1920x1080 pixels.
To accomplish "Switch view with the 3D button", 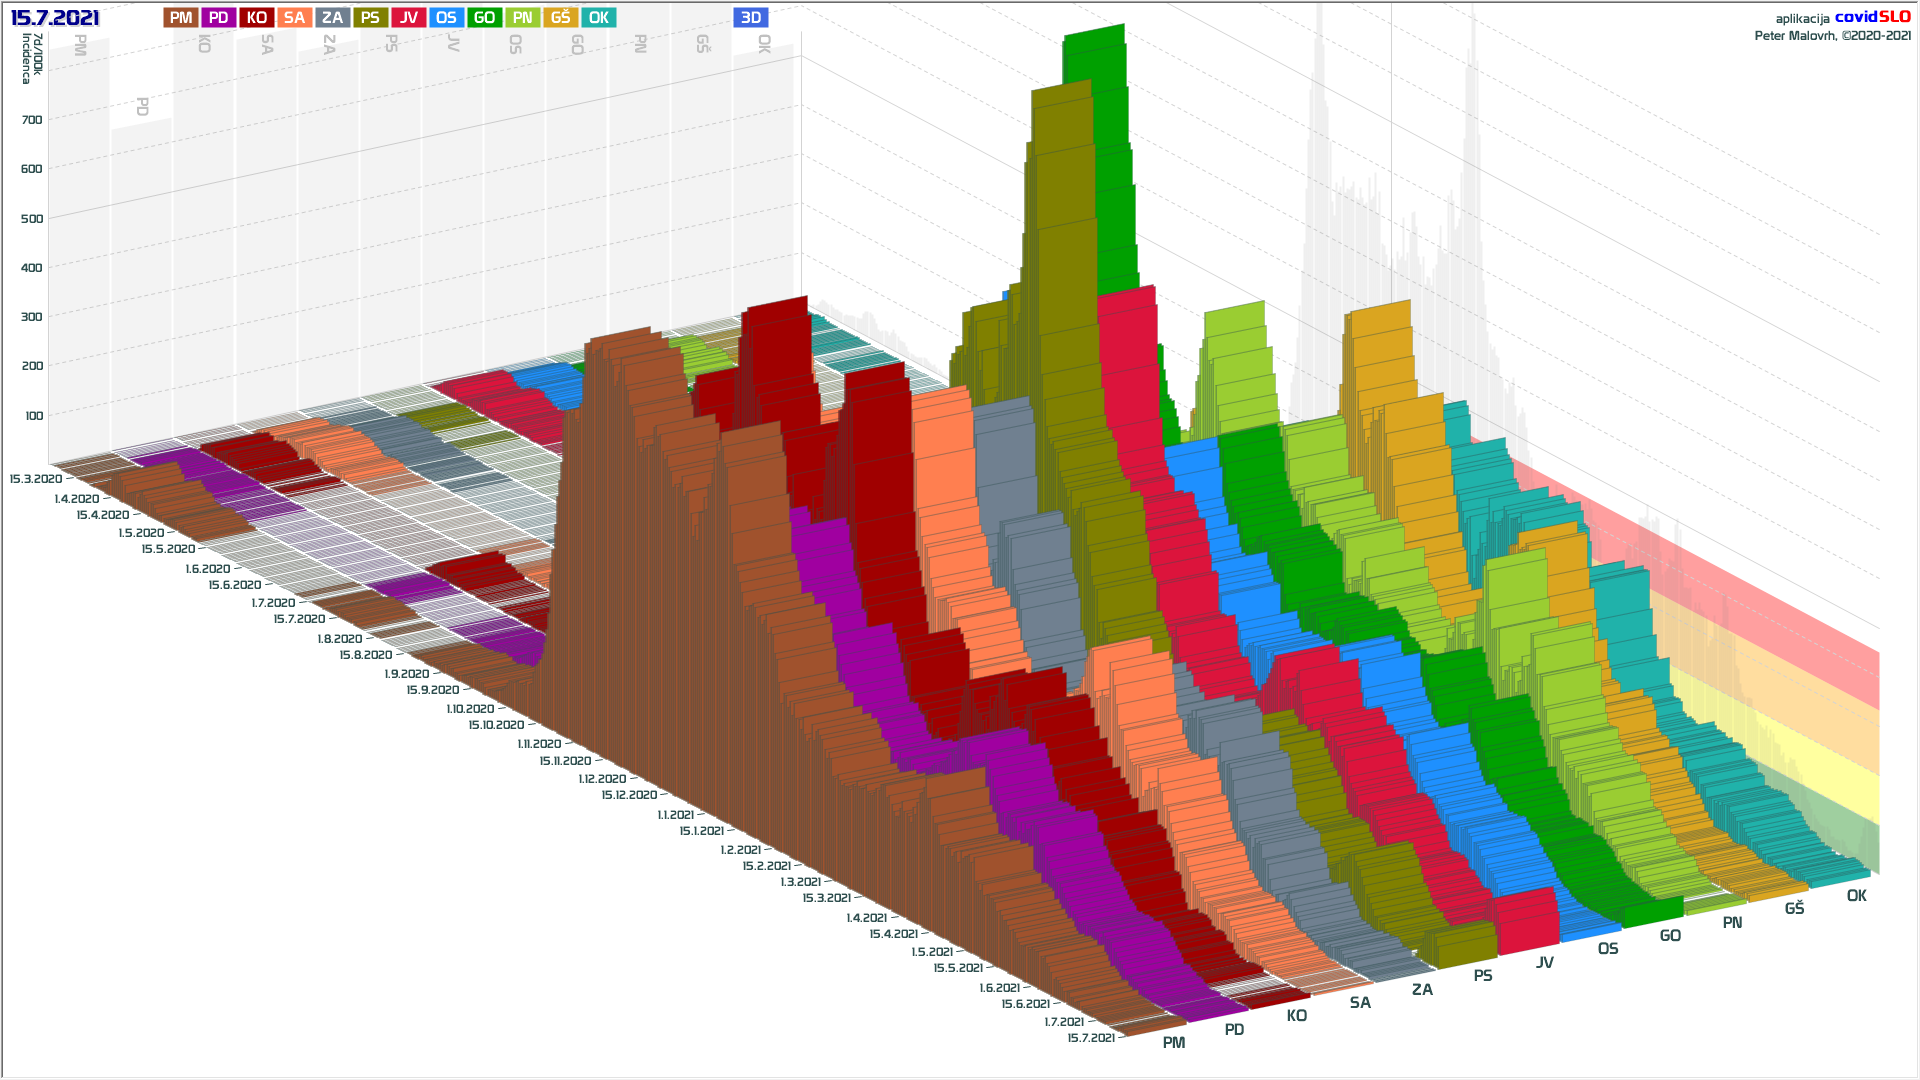I will (751, 18).
